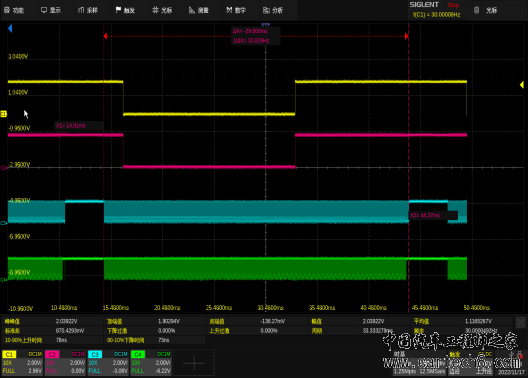This screenshot has width=529, height=378.
Task: Open the 功能 utility menu
Action: tap(14, 10)
